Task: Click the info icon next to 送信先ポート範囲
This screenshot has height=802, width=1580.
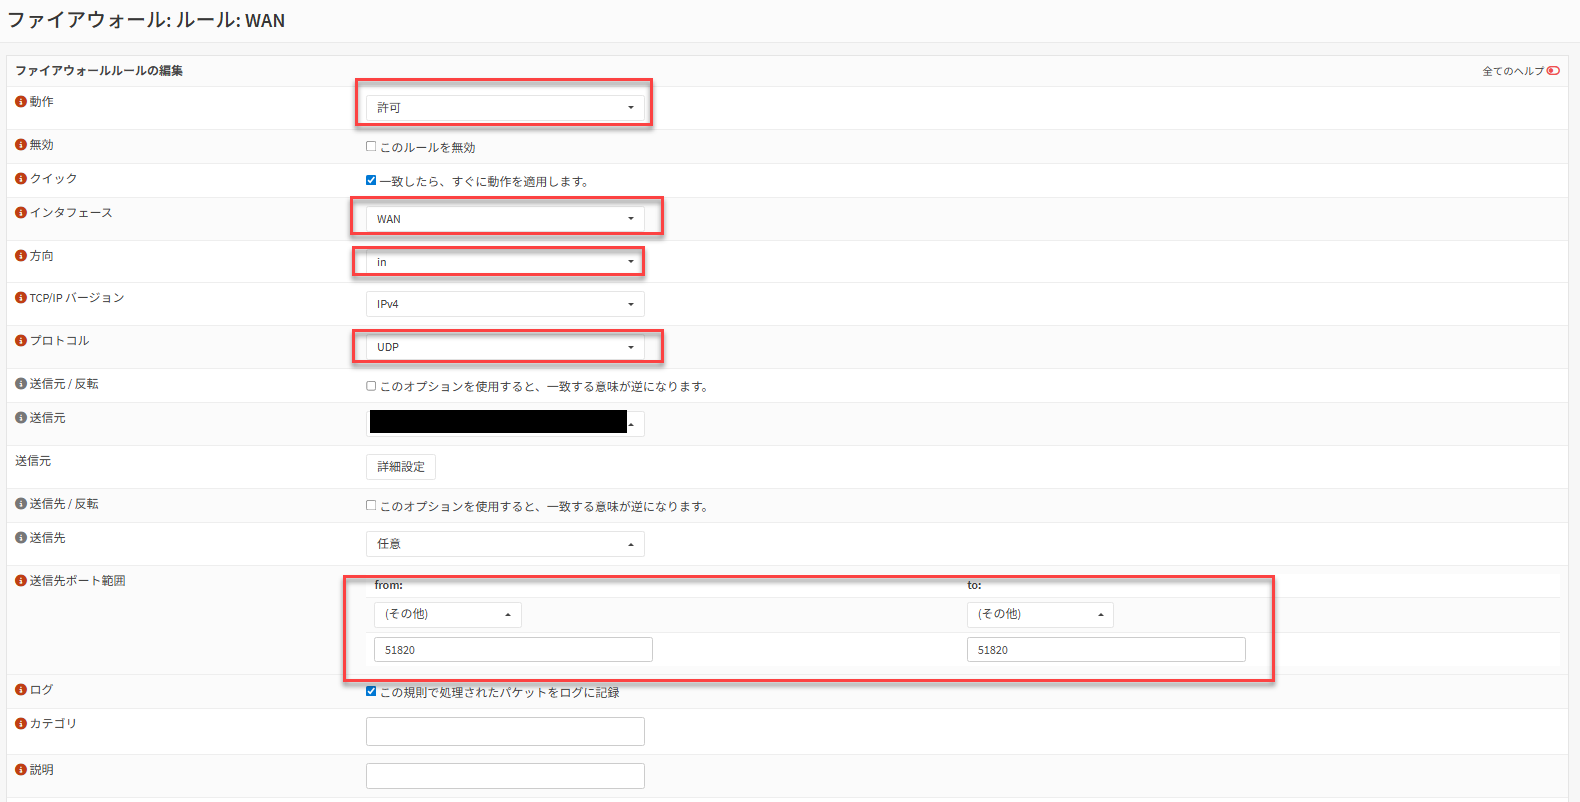Action: tap(21, 581)
